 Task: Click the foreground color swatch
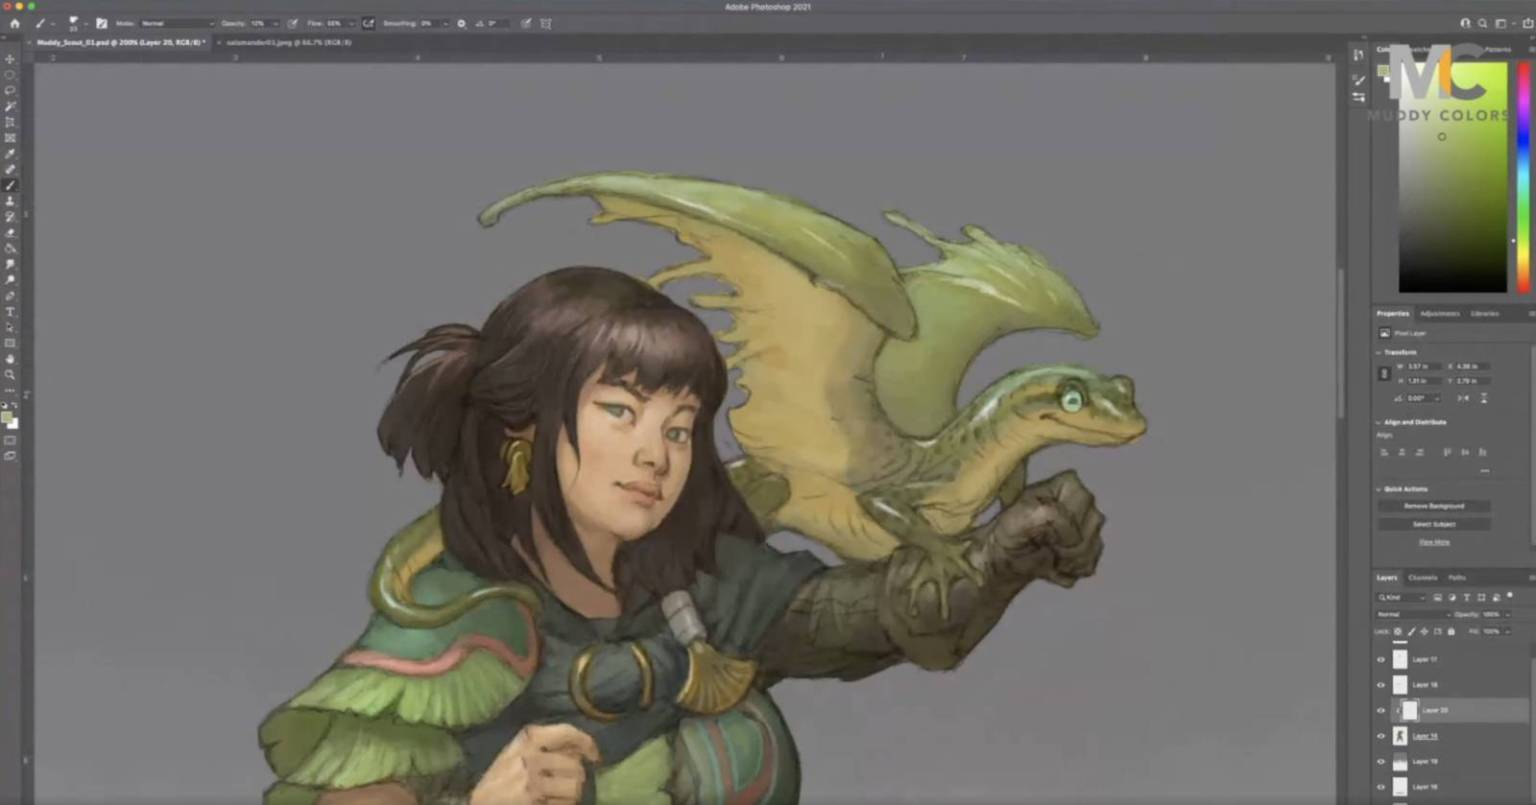(9, 416)
